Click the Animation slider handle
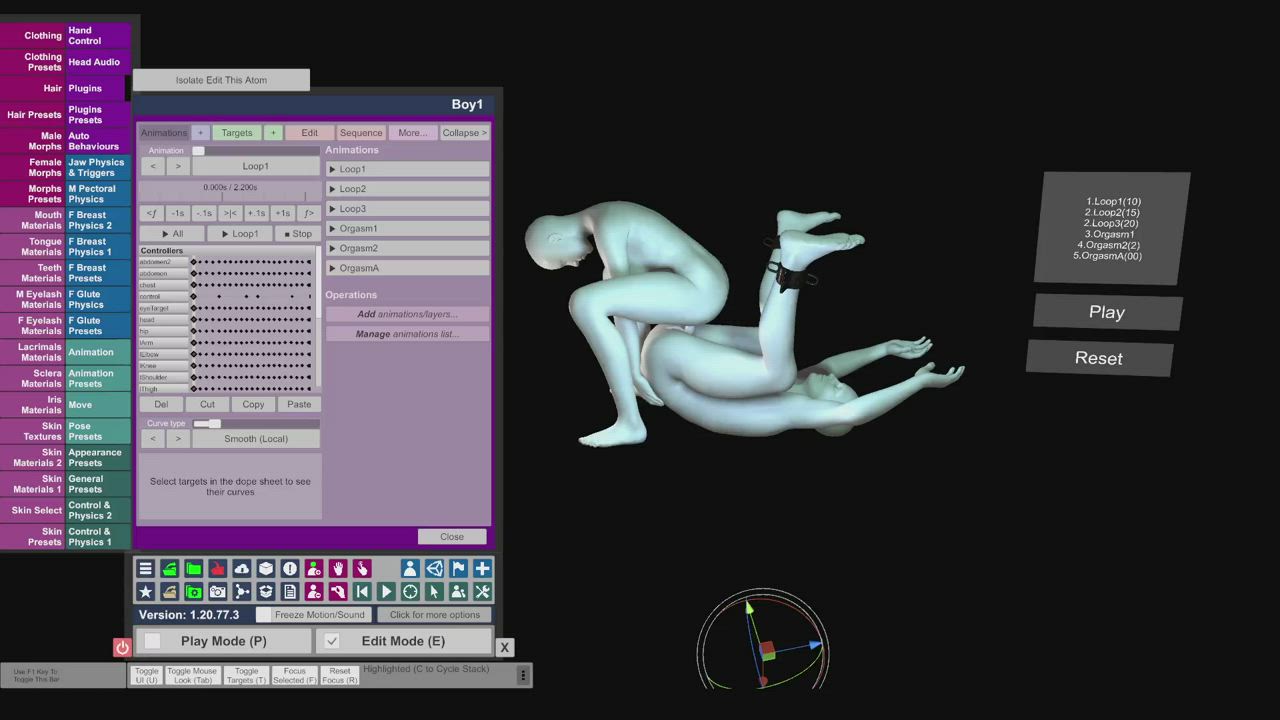Image resolution: width=1280 pixels, height=720 pixels. (198, 151)
